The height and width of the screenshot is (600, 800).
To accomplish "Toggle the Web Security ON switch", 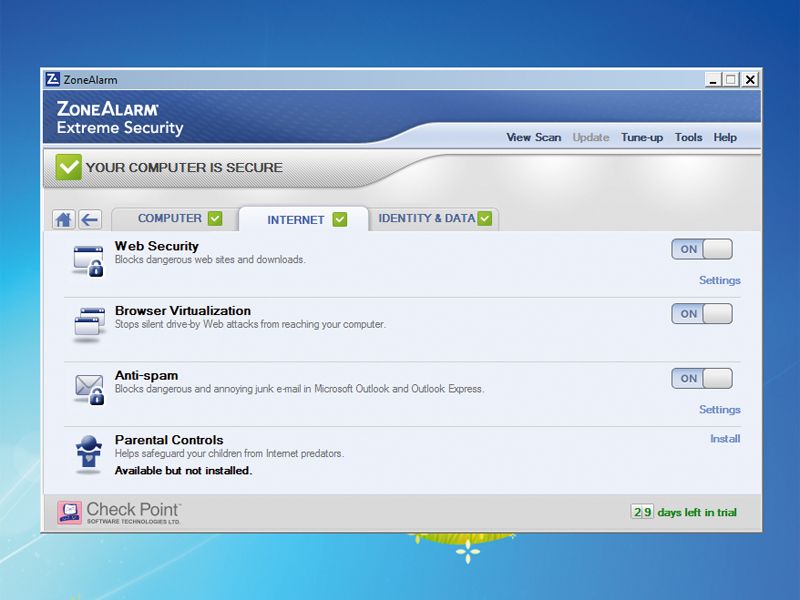I will [702, 249].
